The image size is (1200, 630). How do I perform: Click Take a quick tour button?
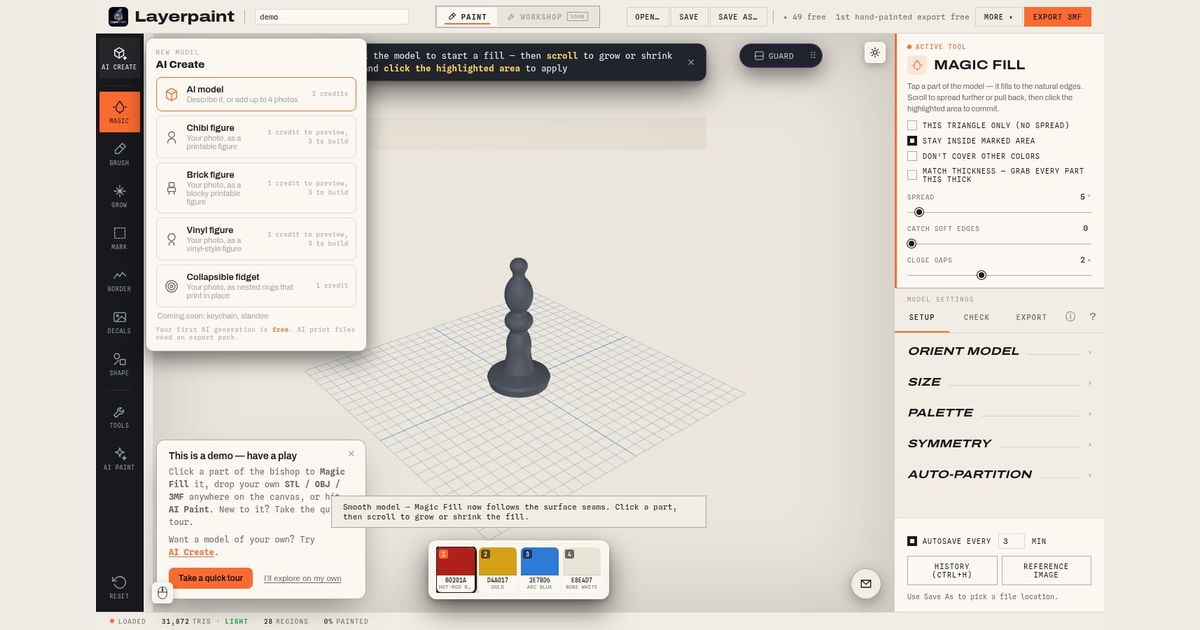point(210,578)
